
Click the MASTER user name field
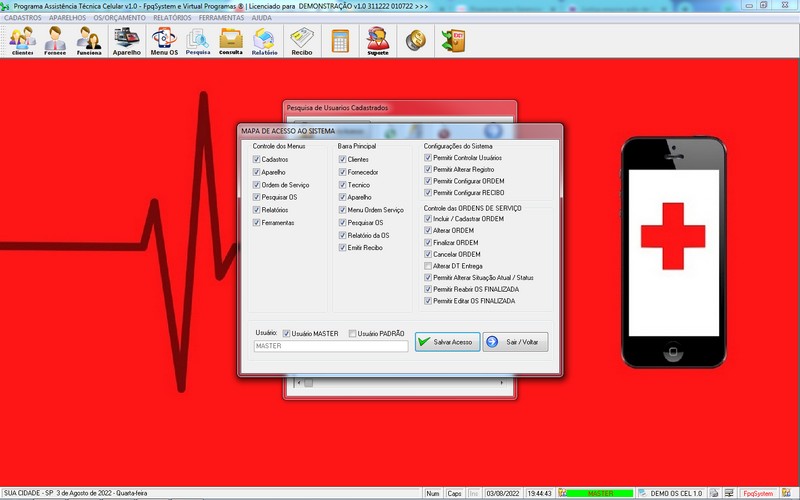(x=331, y=346)
